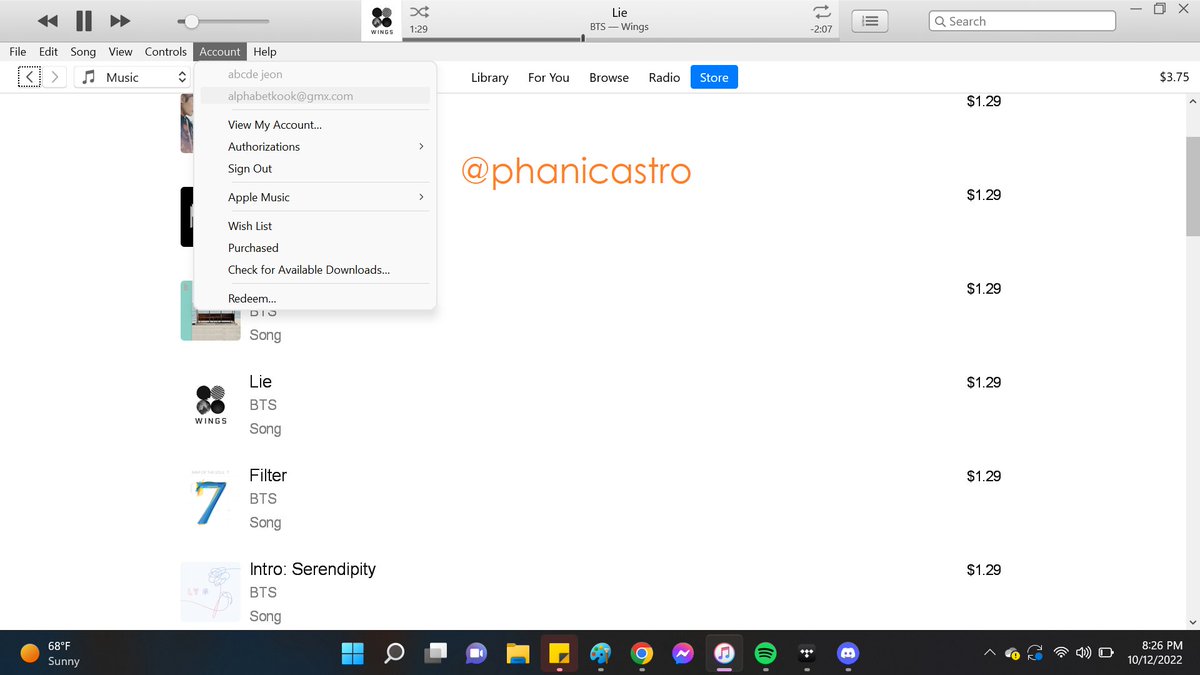Click BTS artist under Lie
Image resolution: width=1200 pixels, height=675 pixels.
pos(263,405)
